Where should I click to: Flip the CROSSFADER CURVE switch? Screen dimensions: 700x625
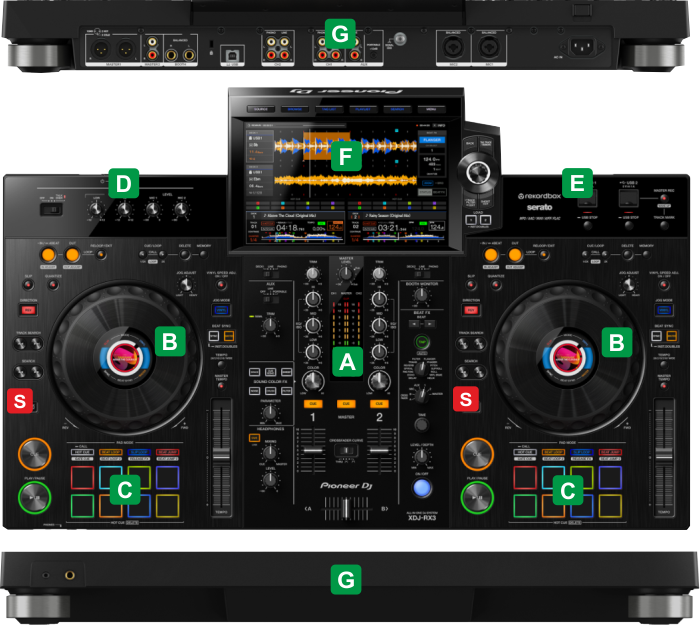pos(346,450)
